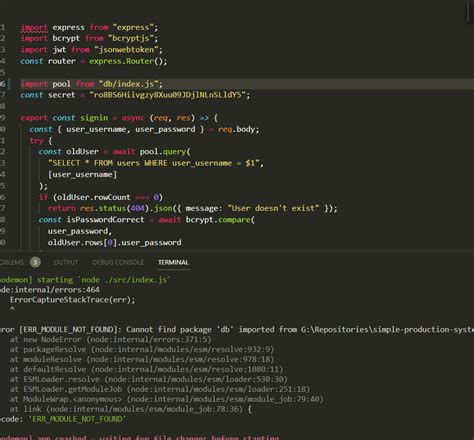
Task: Click the "User doesn't exist" message string
Action: [273, 208]
